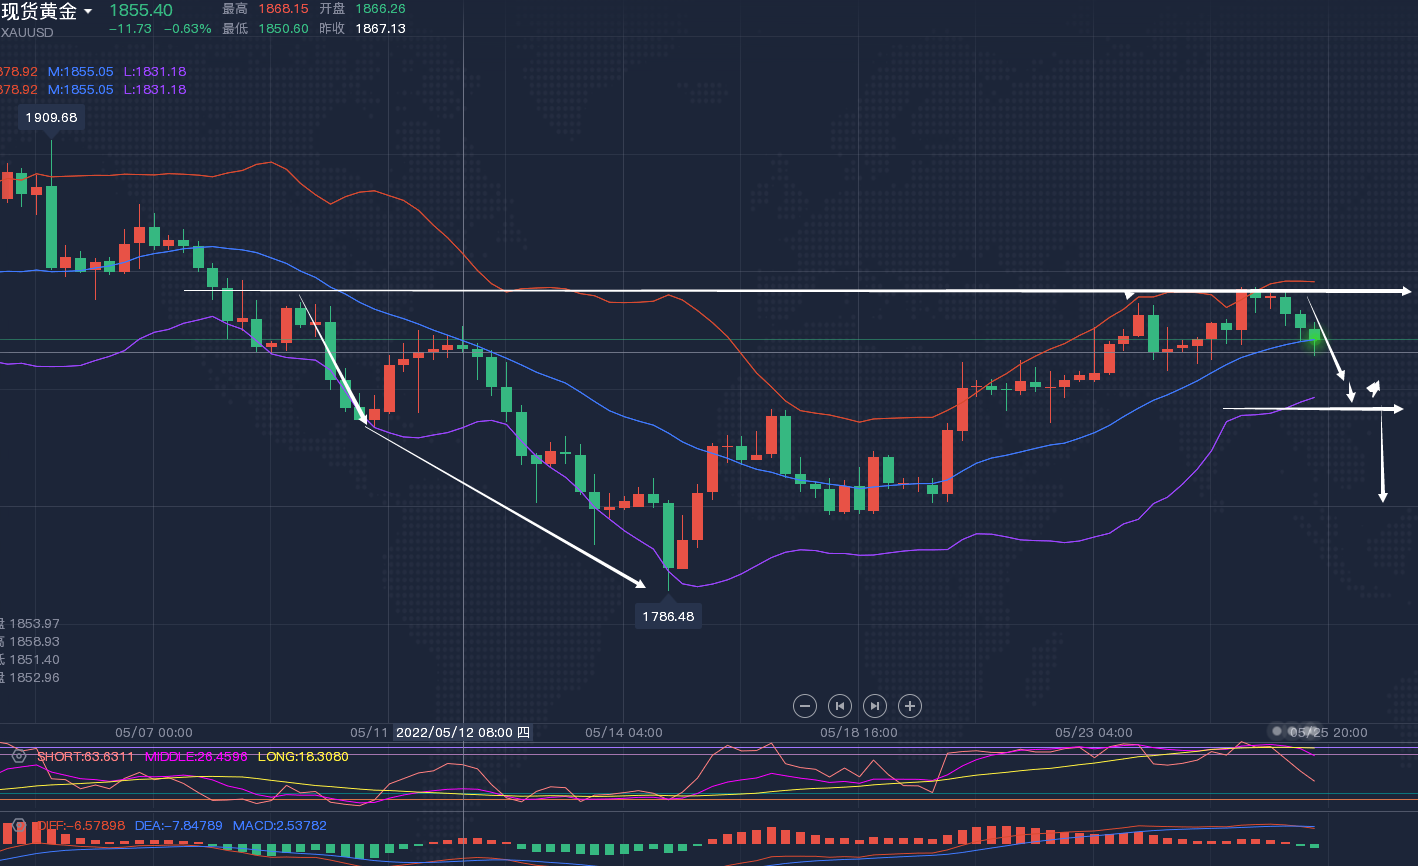Click the 1909.68 high price label
Image resolution: width=1418 pixels, height=866 pixels.
51,117
